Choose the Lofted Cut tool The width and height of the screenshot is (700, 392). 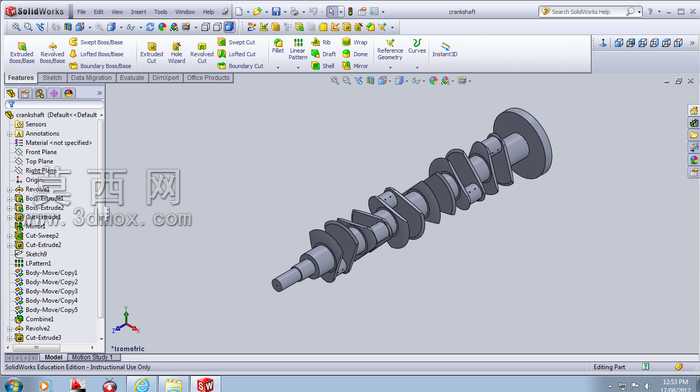coord(237,54)
